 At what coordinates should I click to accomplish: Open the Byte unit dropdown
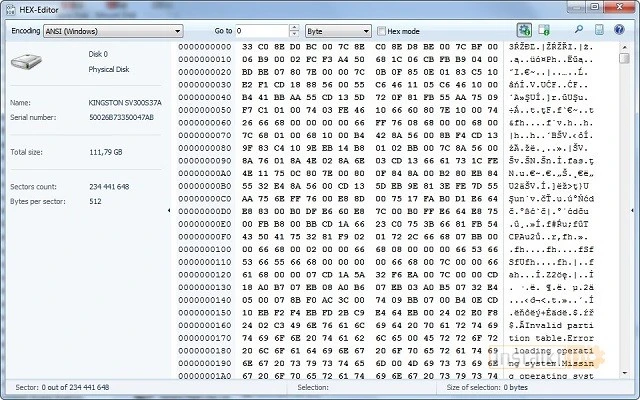point(338,31)
